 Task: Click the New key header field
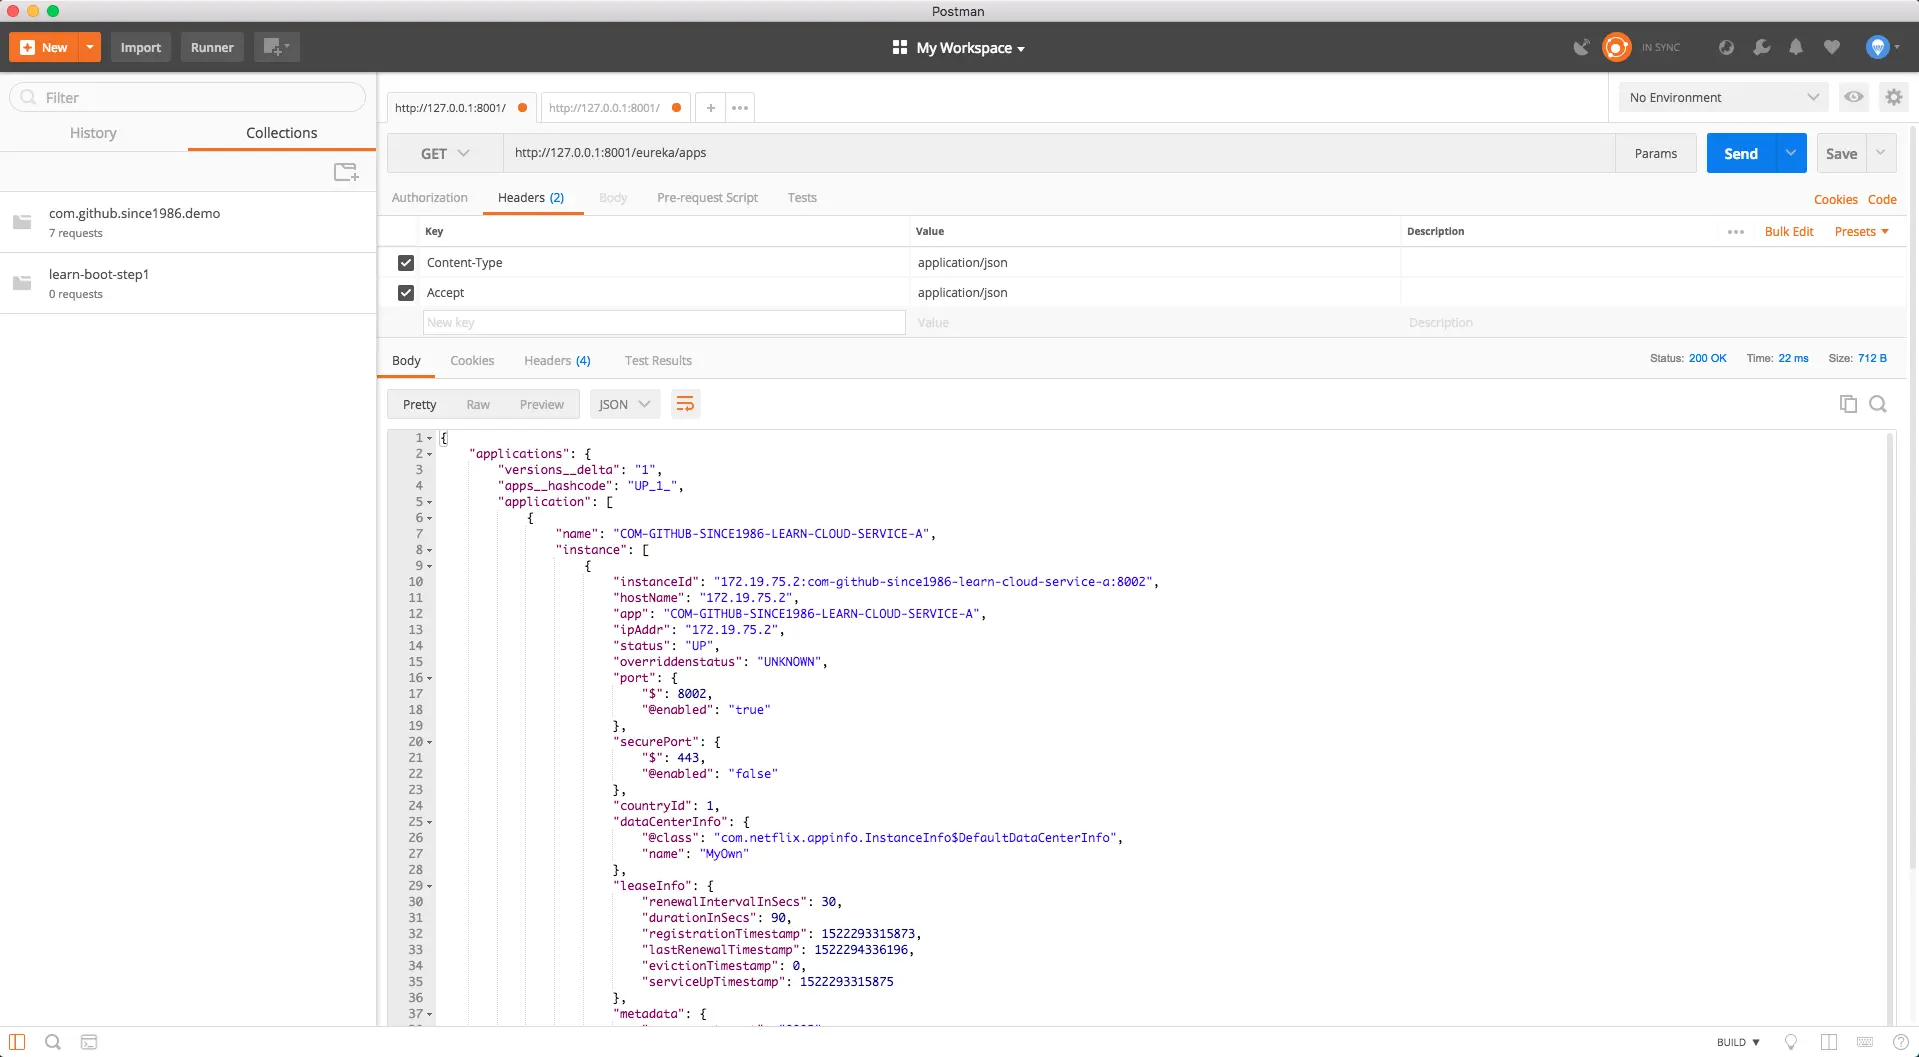[x=664, y=322]
